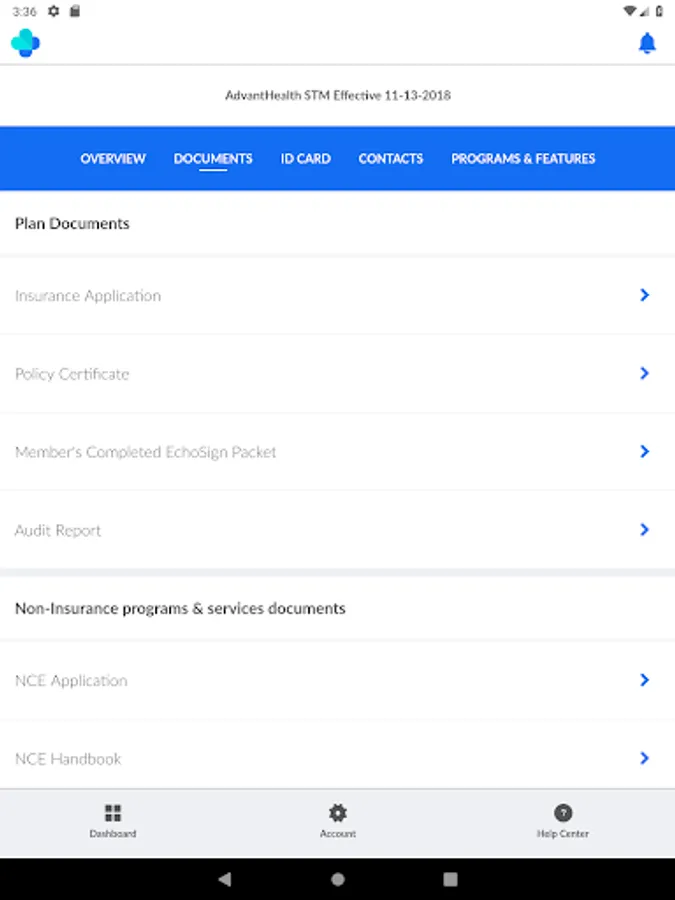Switch to the Overview tab

coord(113,158)
